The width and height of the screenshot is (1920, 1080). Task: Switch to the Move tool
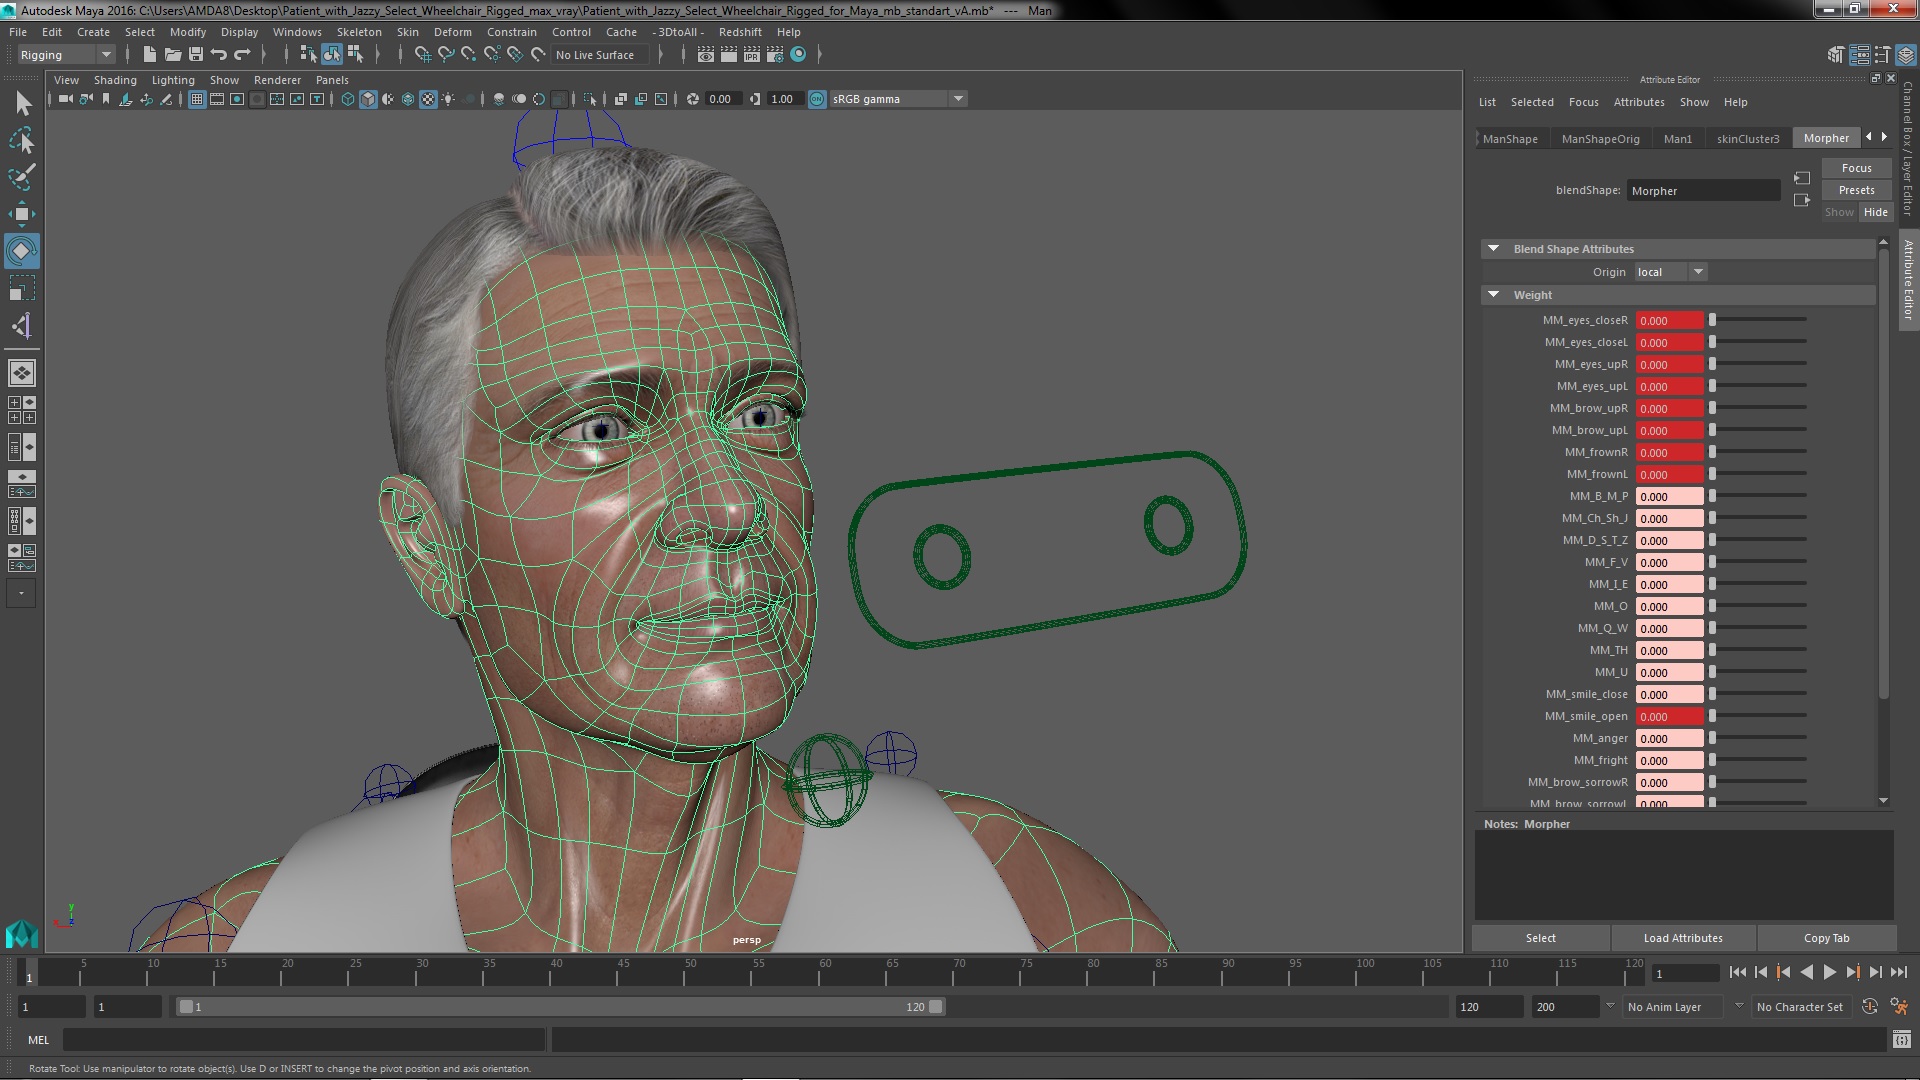[x=22, y=214]
